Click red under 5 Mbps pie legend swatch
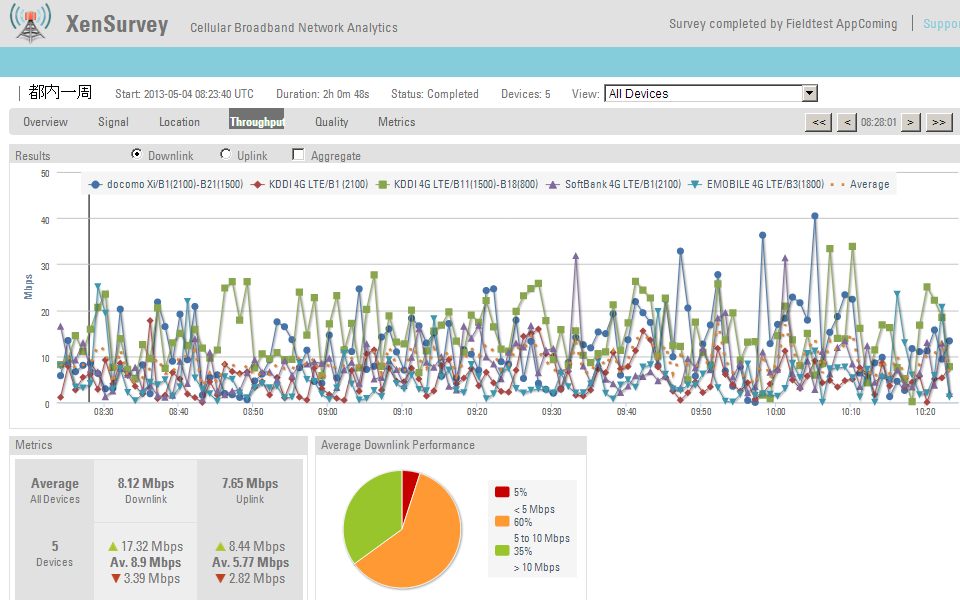Image resolution: width=960 pixels, height=600 pixels. [x=502, y=492]
